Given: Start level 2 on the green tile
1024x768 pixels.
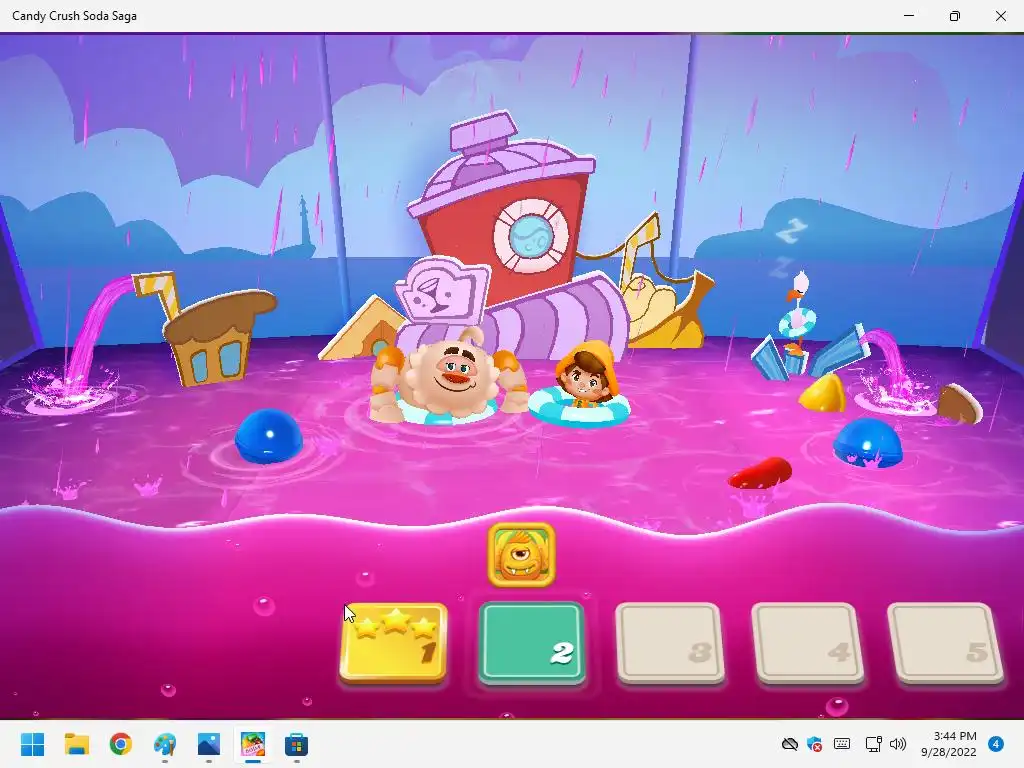Looking at the screenshot, I should (x=532, y=643).
